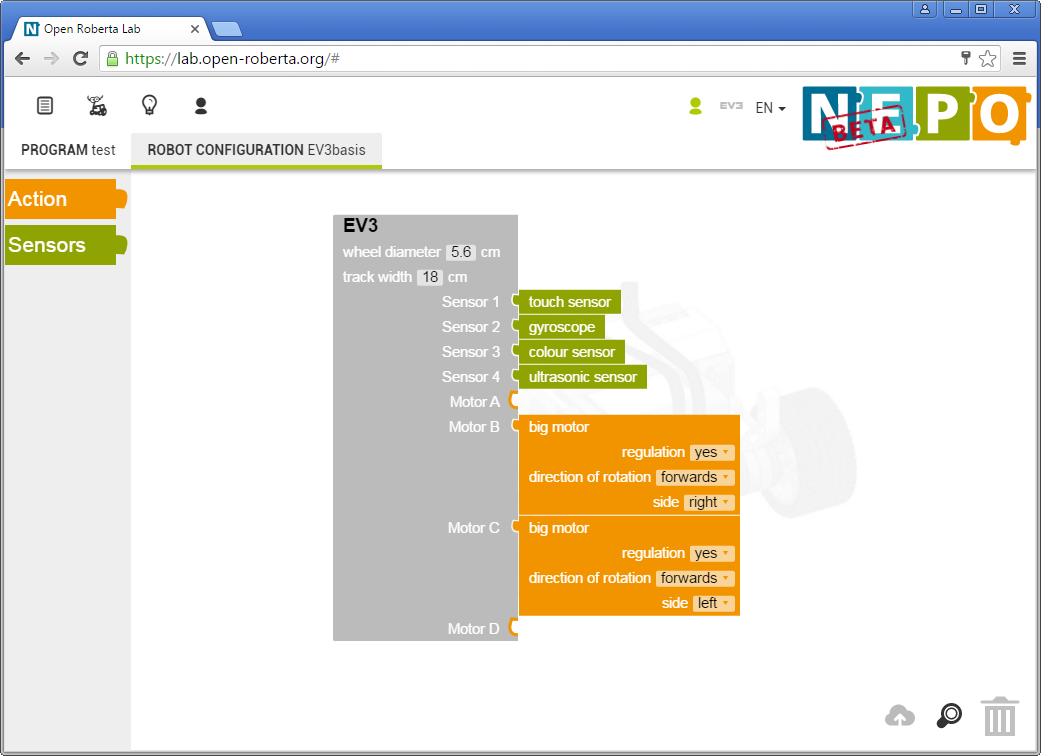This screenshot has width=1041, height=756.
Task: Select the ultrasonic sensor block
Action: click(x=582, y=377)
